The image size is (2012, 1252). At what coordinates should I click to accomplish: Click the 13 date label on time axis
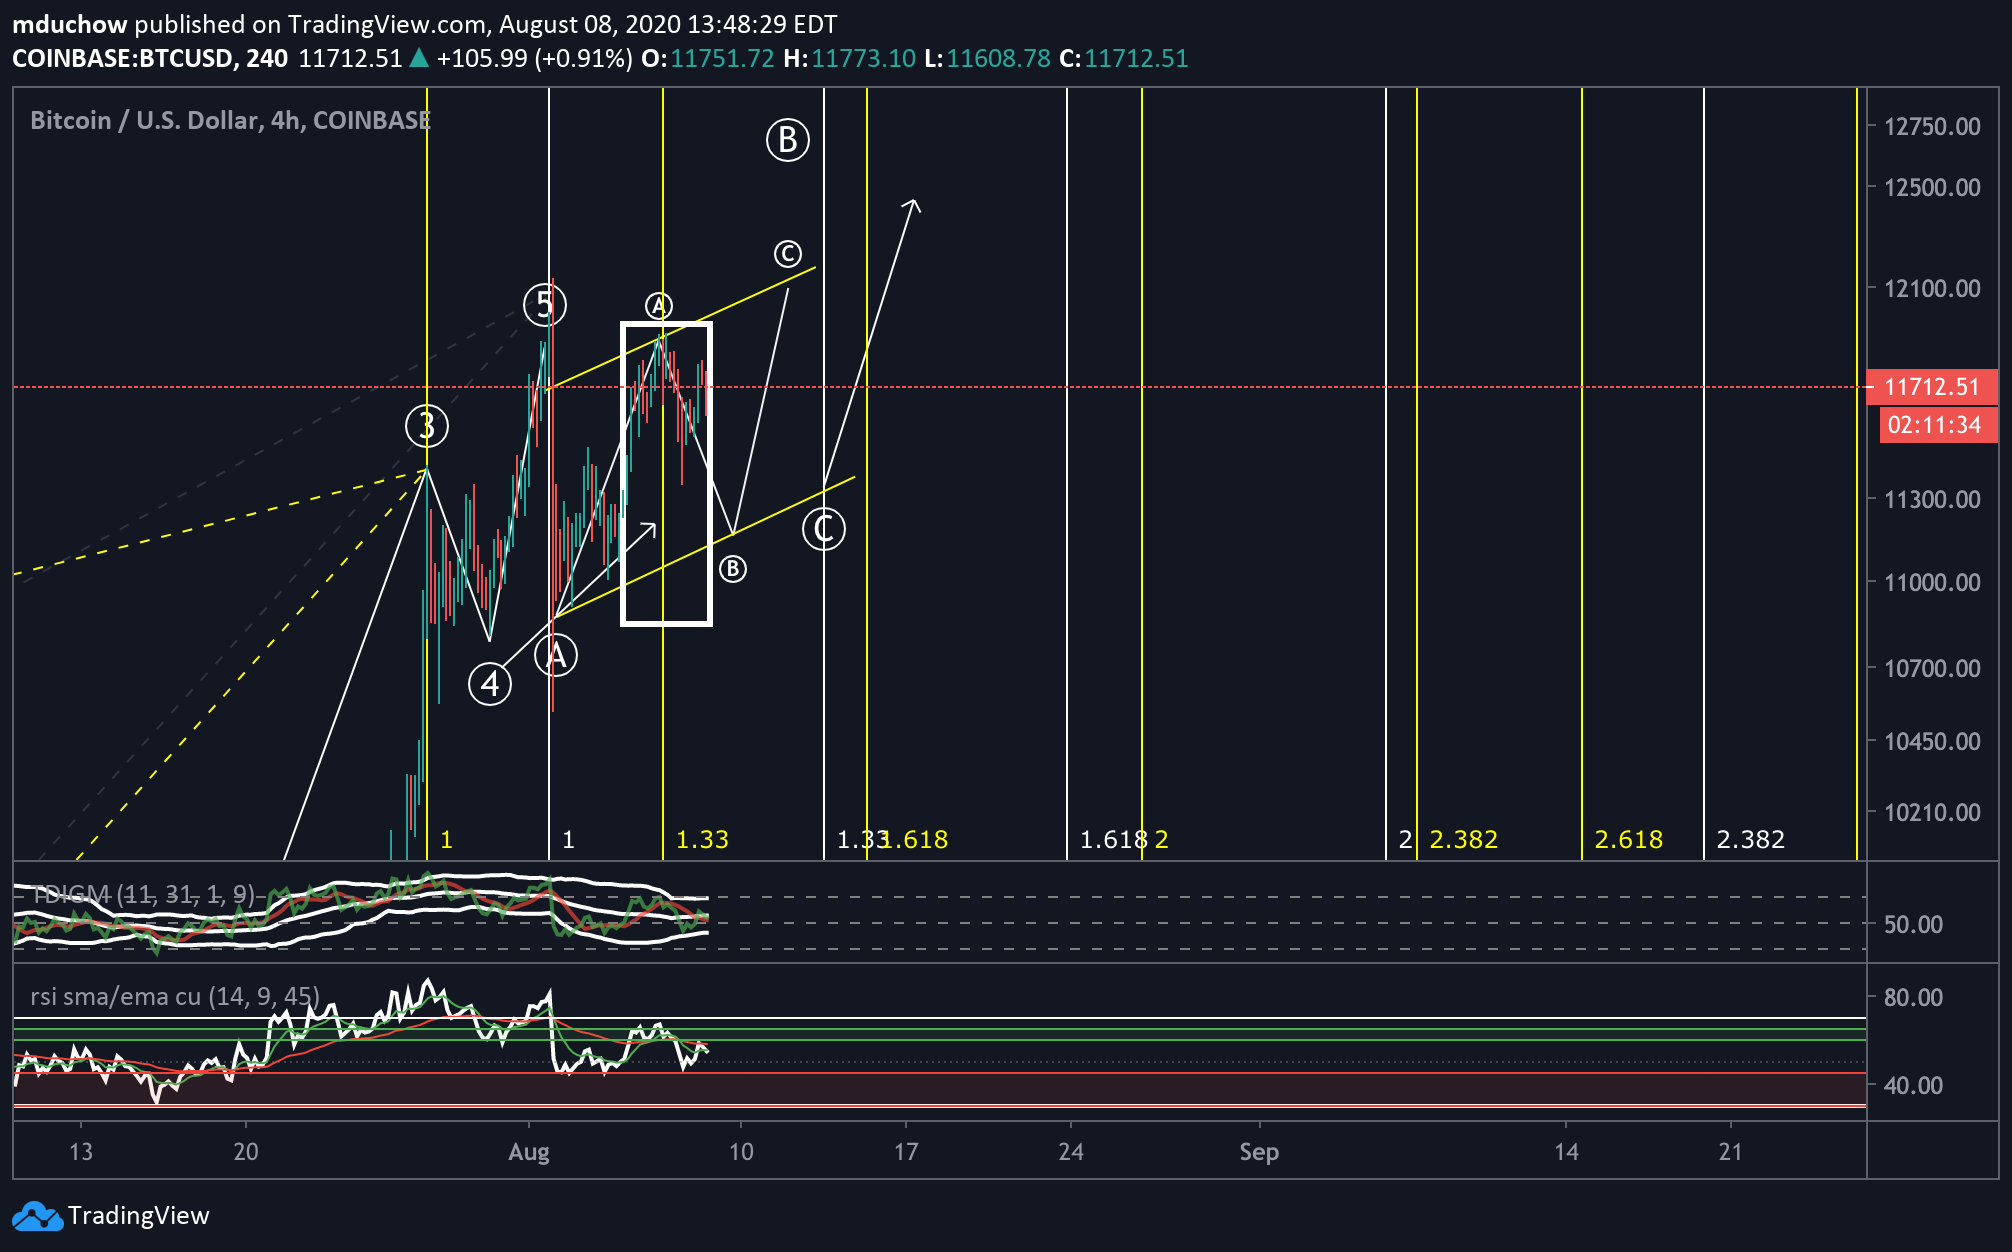point(81,1152)
